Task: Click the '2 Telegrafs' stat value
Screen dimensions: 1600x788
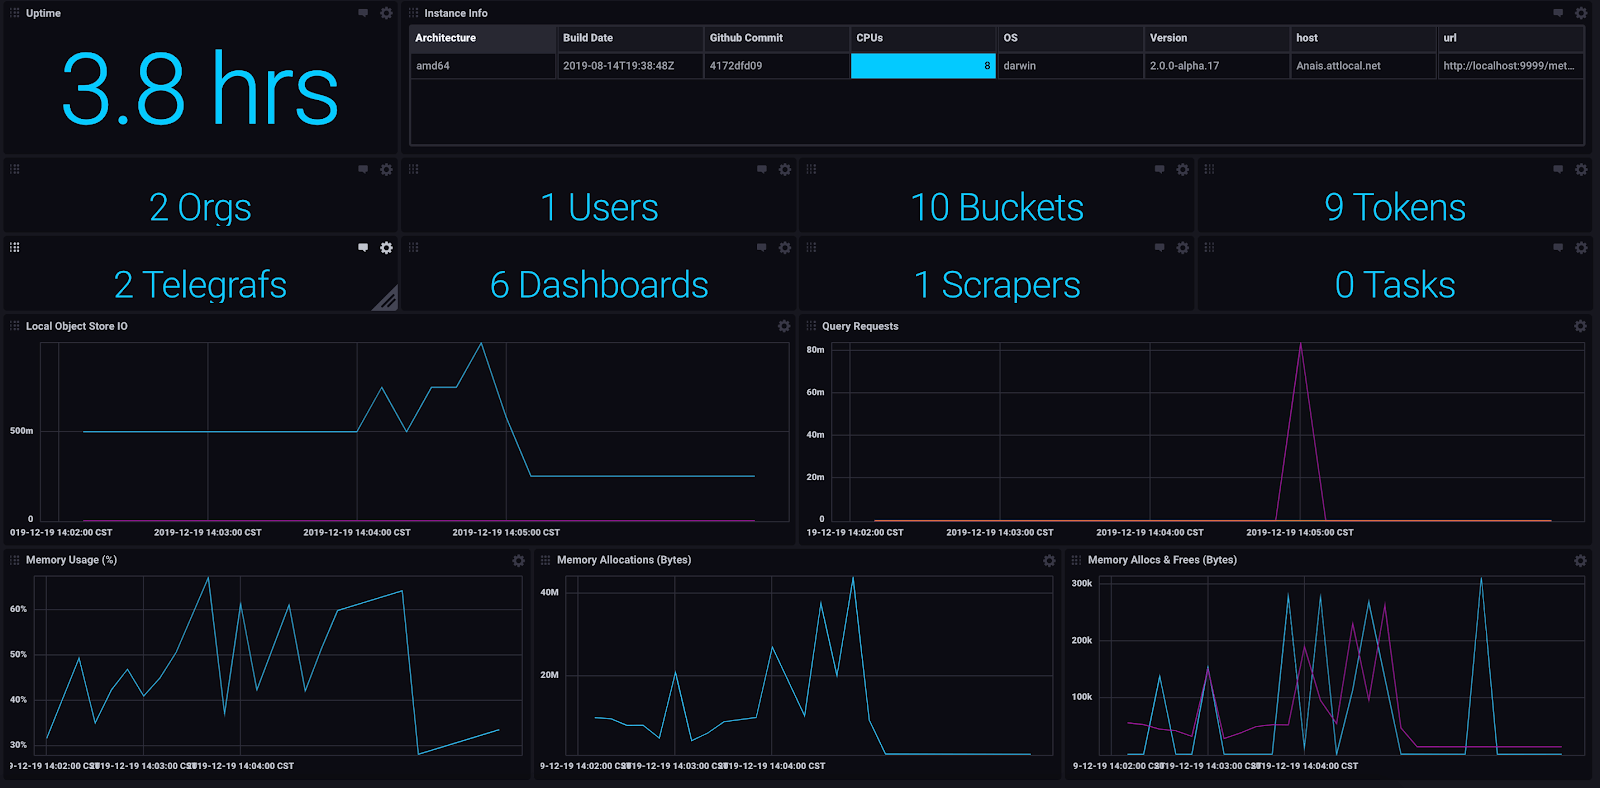Action: click(x=200, y=285)
